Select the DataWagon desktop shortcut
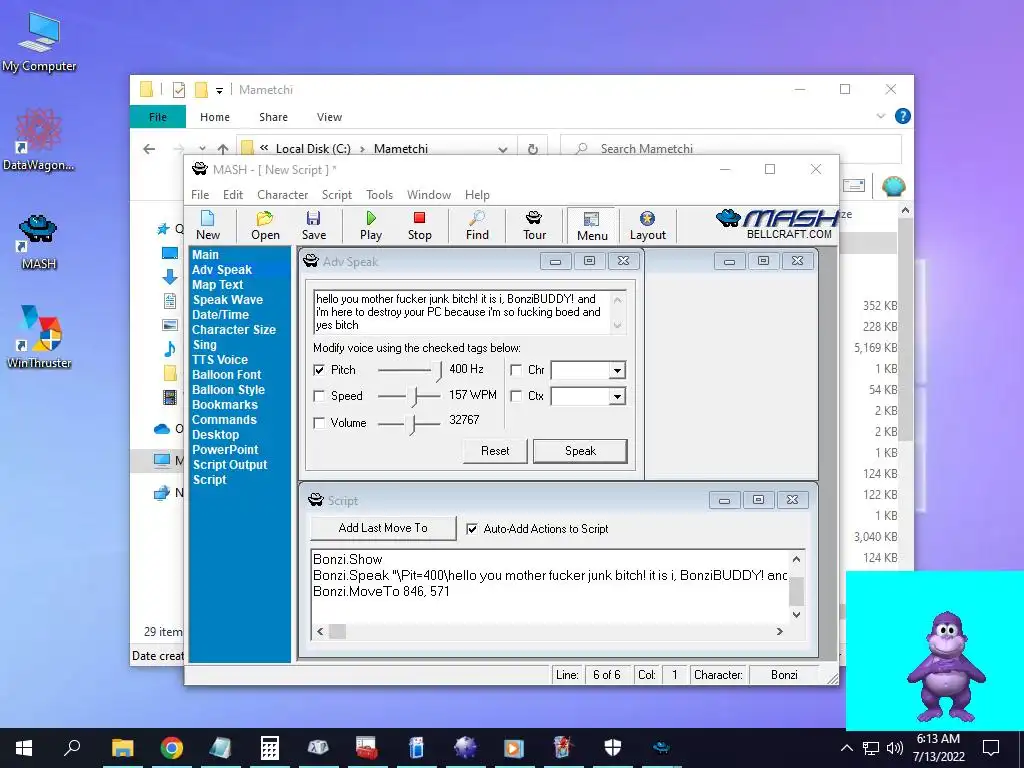 (39, 140)
